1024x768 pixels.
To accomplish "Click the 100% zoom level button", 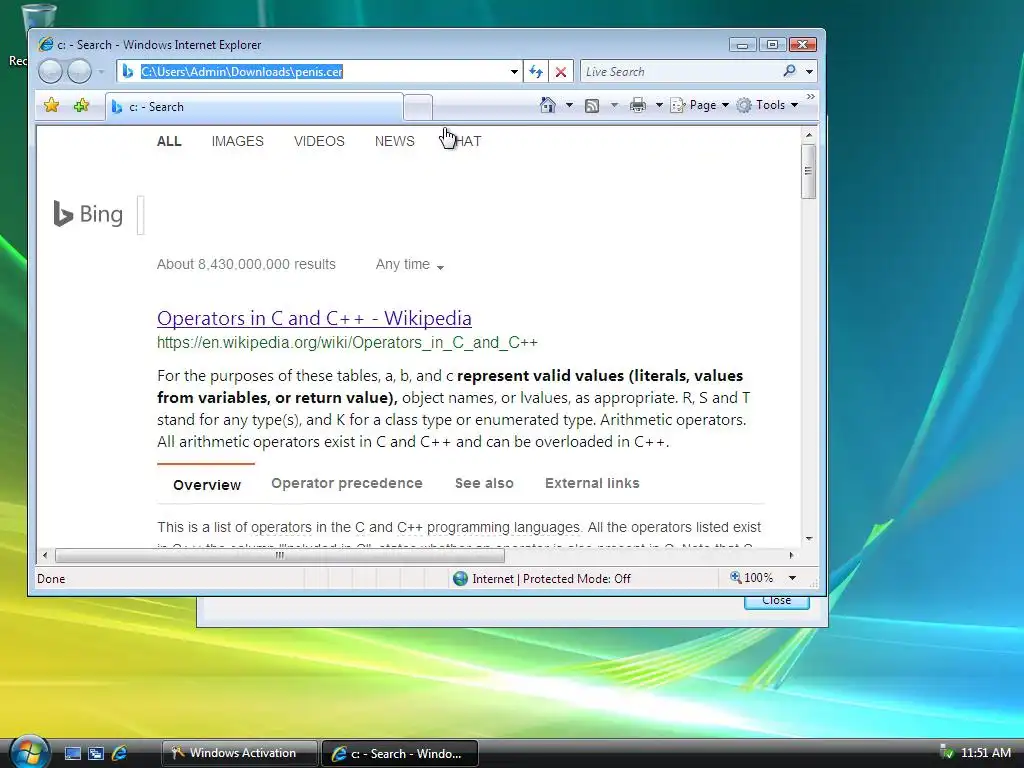I will 752,578.
